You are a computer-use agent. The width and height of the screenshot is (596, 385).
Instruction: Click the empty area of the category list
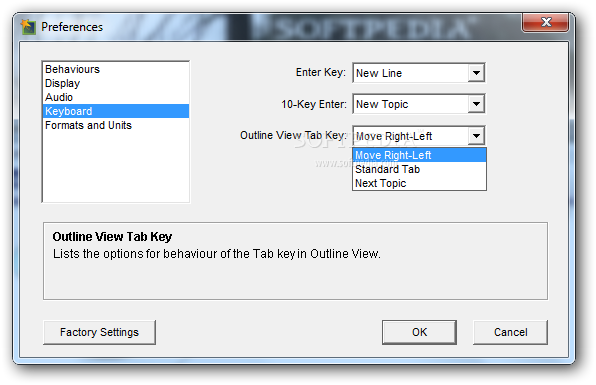[116, 167]
